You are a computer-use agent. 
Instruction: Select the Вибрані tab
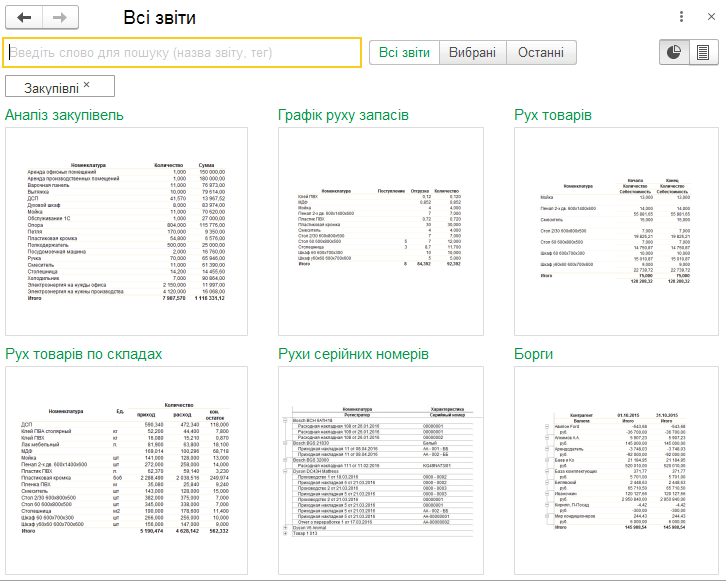472,52
